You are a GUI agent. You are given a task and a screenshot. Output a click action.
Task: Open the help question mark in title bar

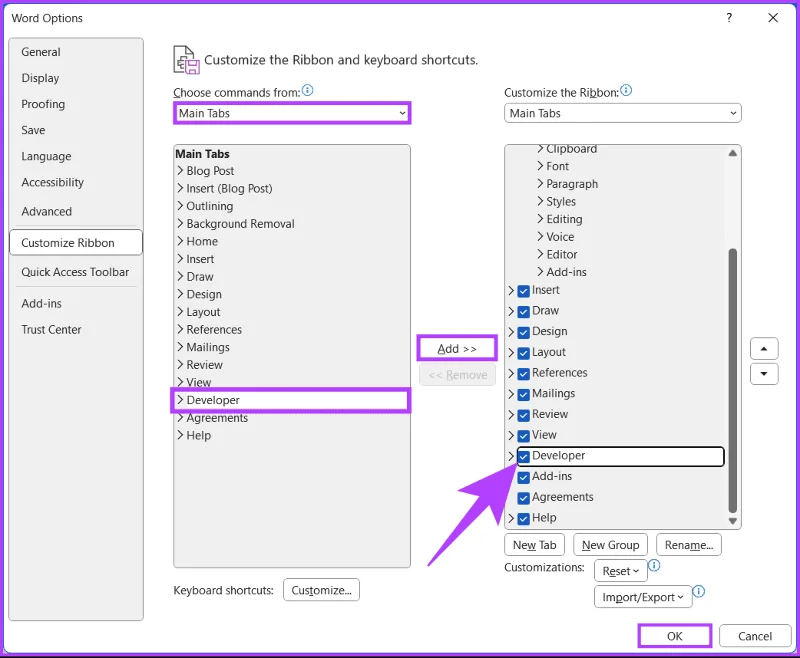click(729, 18)
